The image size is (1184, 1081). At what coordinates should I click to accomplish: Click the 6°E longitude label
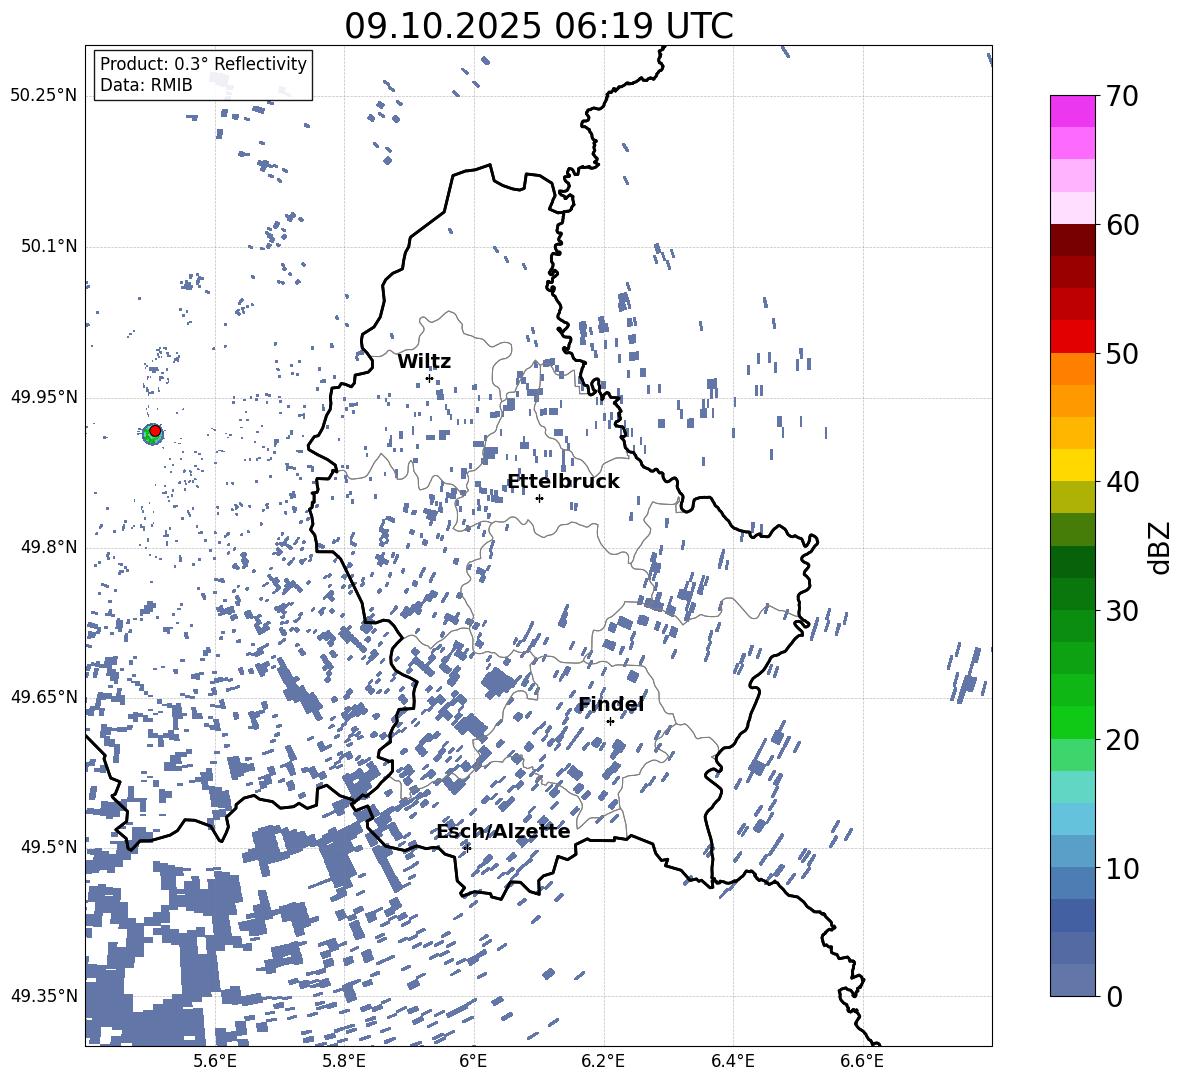[473, 1061]
